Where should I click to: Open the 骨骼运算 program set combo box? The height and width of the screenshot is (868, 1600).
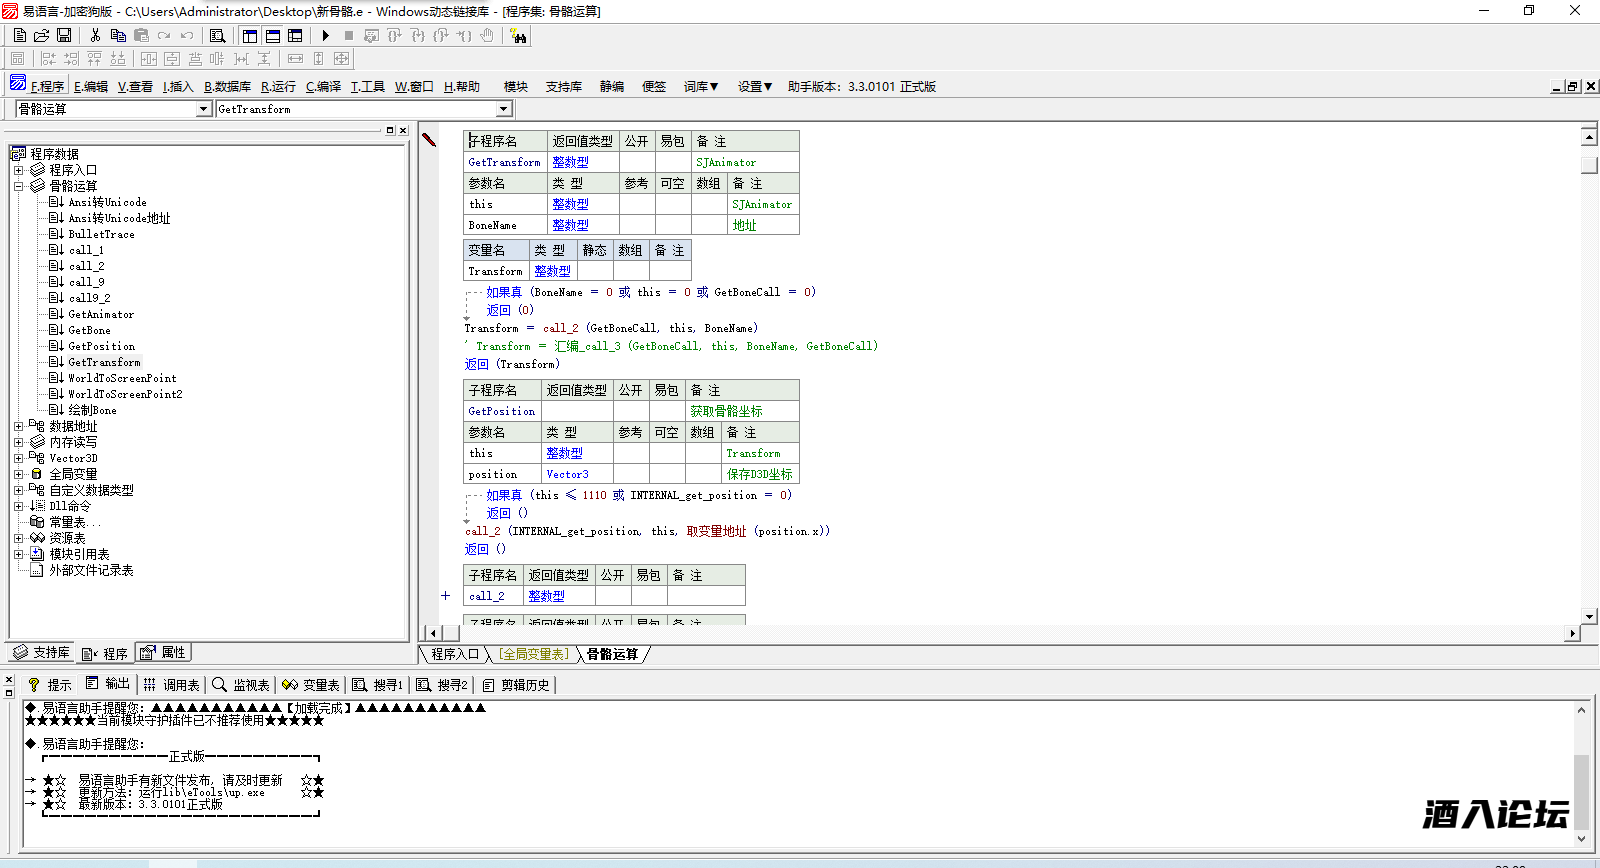113,109
